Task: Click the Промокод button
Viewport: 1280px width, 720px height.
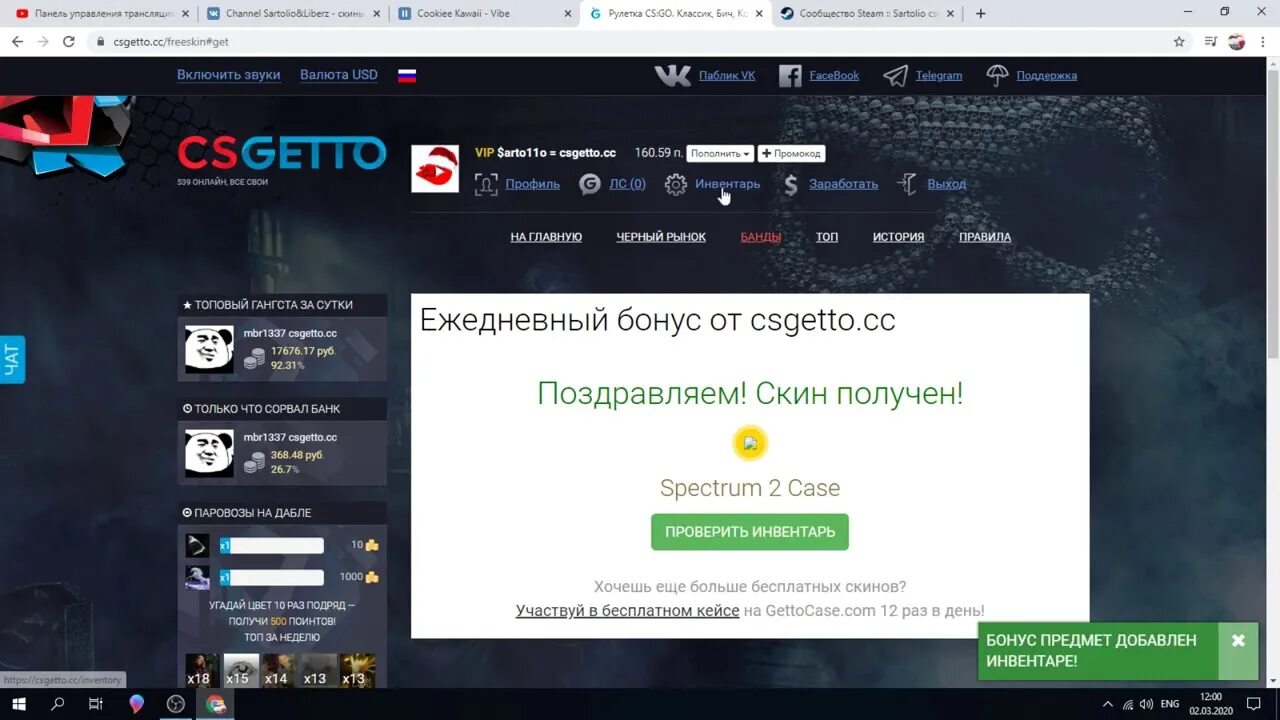Action: (791, 153)
